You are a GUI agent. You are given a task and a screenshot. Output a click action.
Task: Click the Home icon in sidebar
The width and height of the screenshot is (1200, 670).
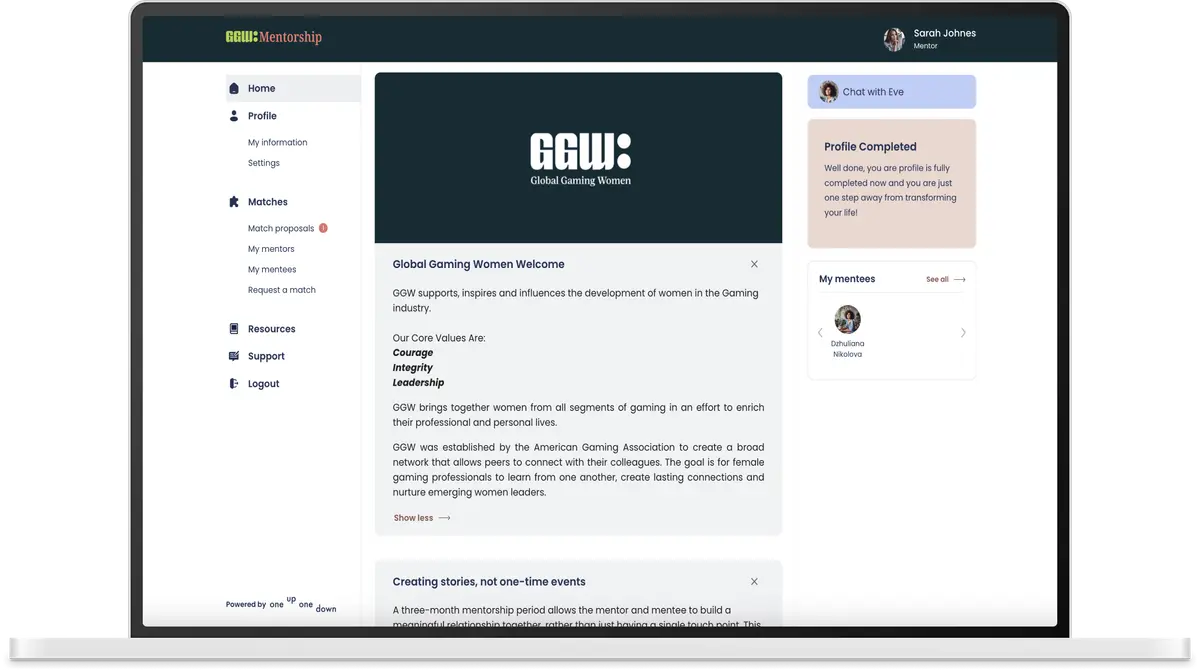pos(234,89)
